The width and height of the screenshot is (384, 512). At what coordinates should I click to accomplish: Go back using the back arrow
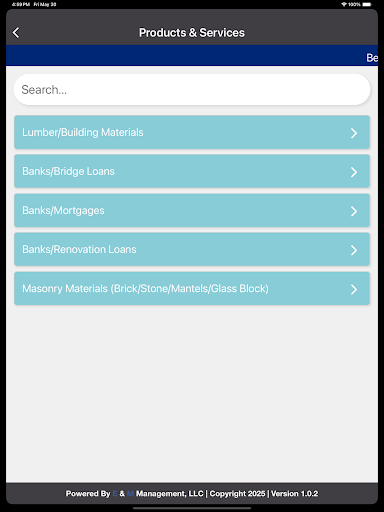tap(16, 33)
